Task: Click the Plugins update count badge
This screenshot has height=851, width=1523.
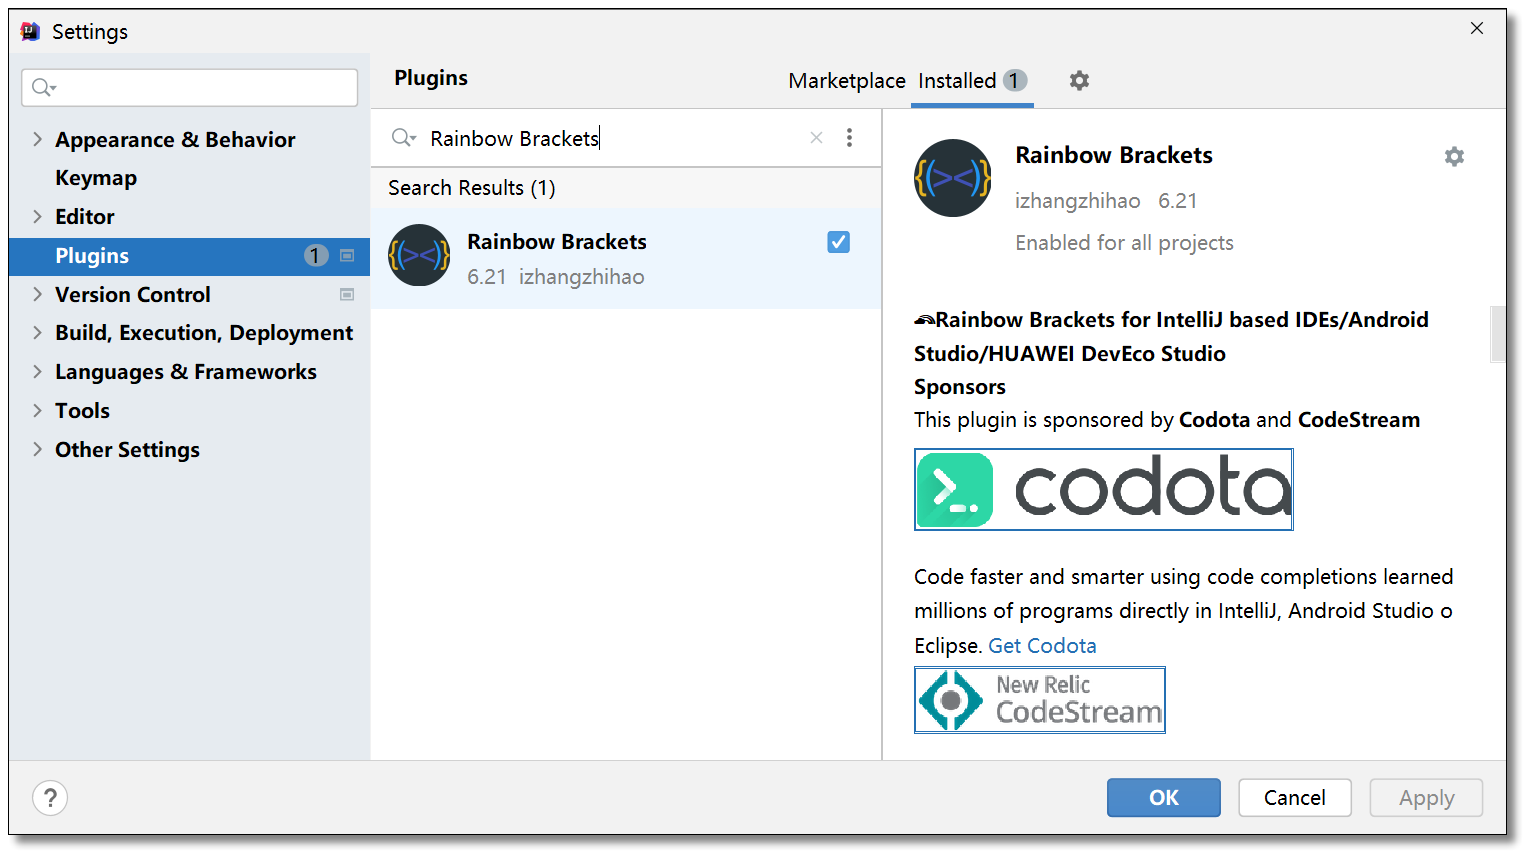Action: click(x=316, y=256)
